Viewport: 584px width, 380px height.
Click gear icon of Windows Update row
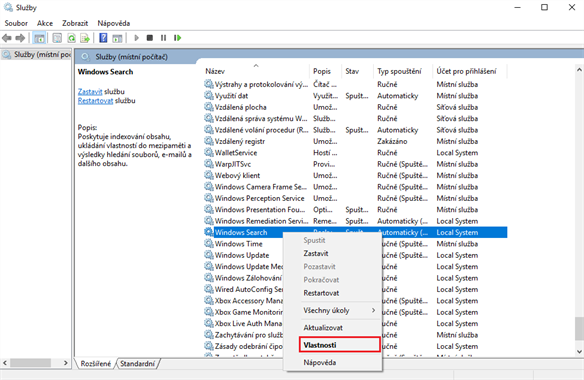(x=209, y=255)
